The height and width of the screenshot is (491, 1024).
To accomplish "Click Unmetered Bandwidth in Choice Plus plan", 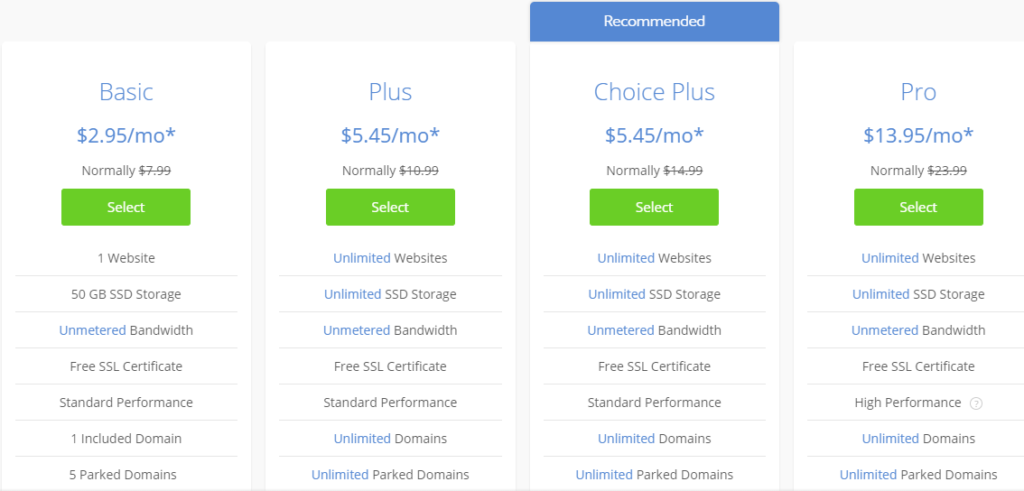I will tap(619, 330).
